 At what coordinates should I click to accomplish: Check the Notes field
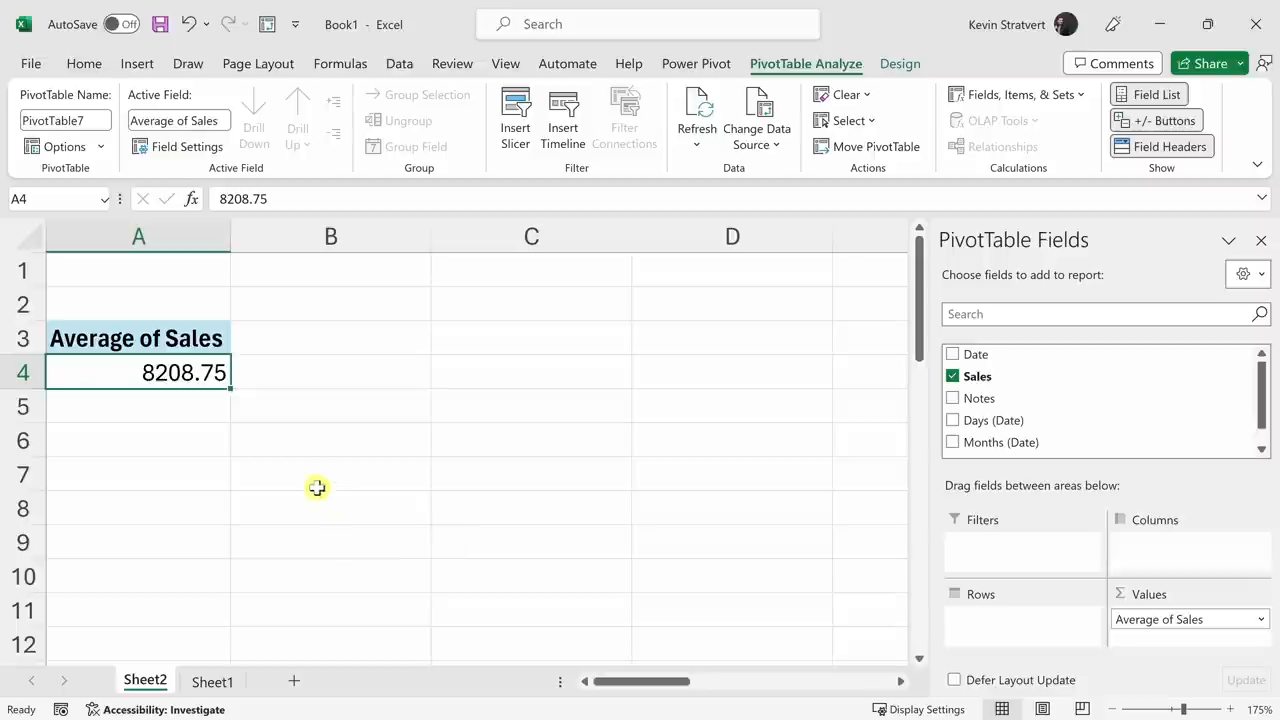pos(952,398)
